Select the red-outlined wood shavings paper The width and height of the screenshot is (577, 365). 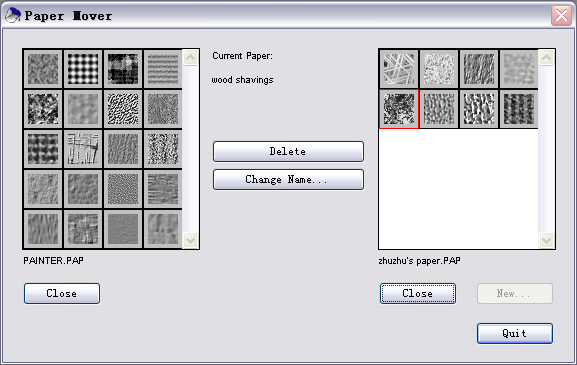point(399,109)
